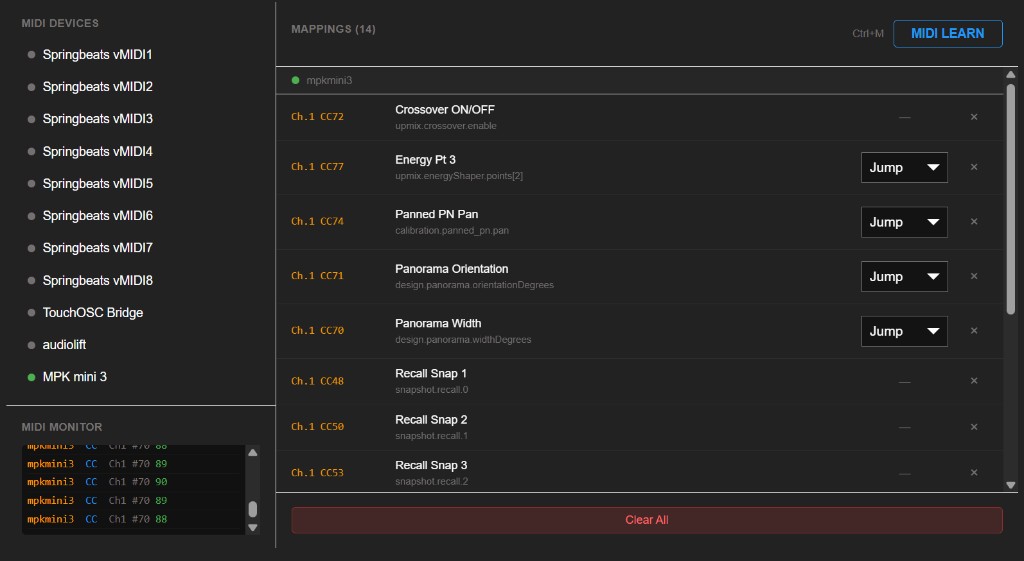Click the Ch.1 CC74 assignment label
Image resolution: width=1024 pixels, height=561 pixels.
(x=317, y=222)
